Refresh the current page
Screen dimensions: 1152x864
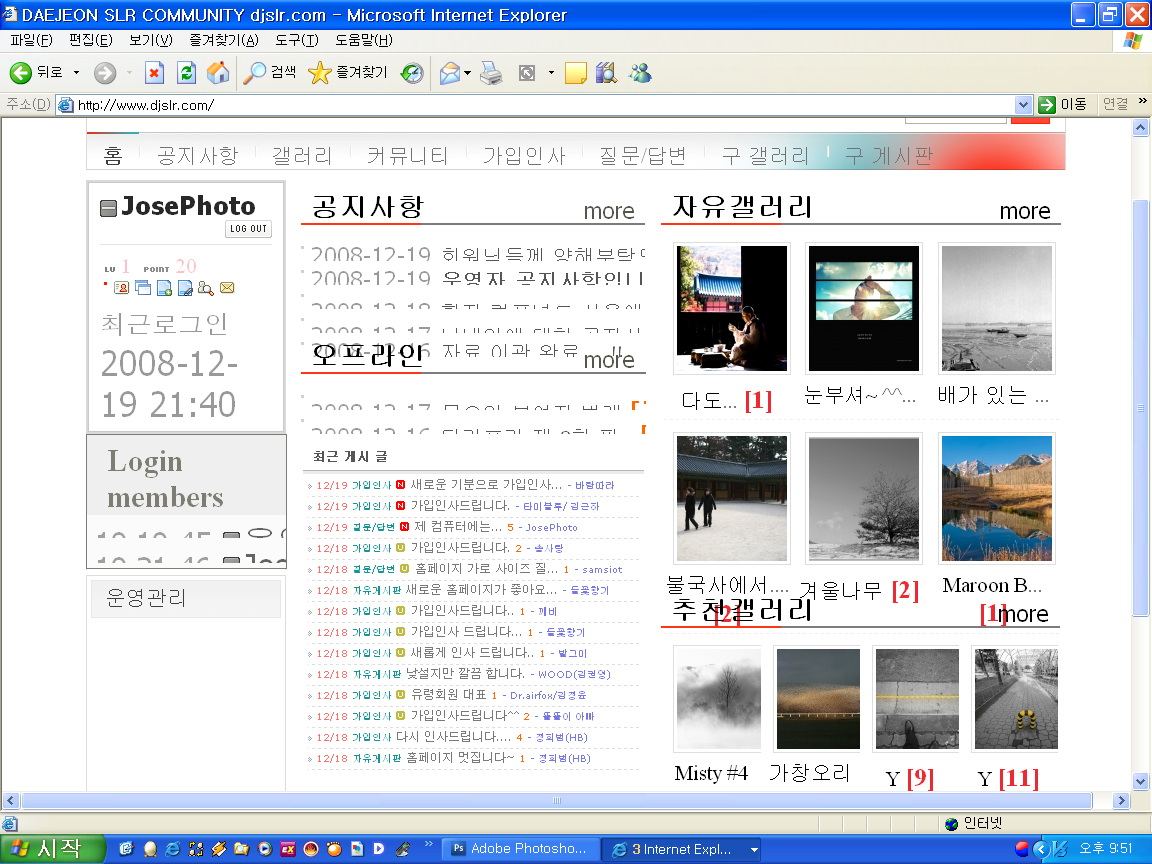coord(186,73)
